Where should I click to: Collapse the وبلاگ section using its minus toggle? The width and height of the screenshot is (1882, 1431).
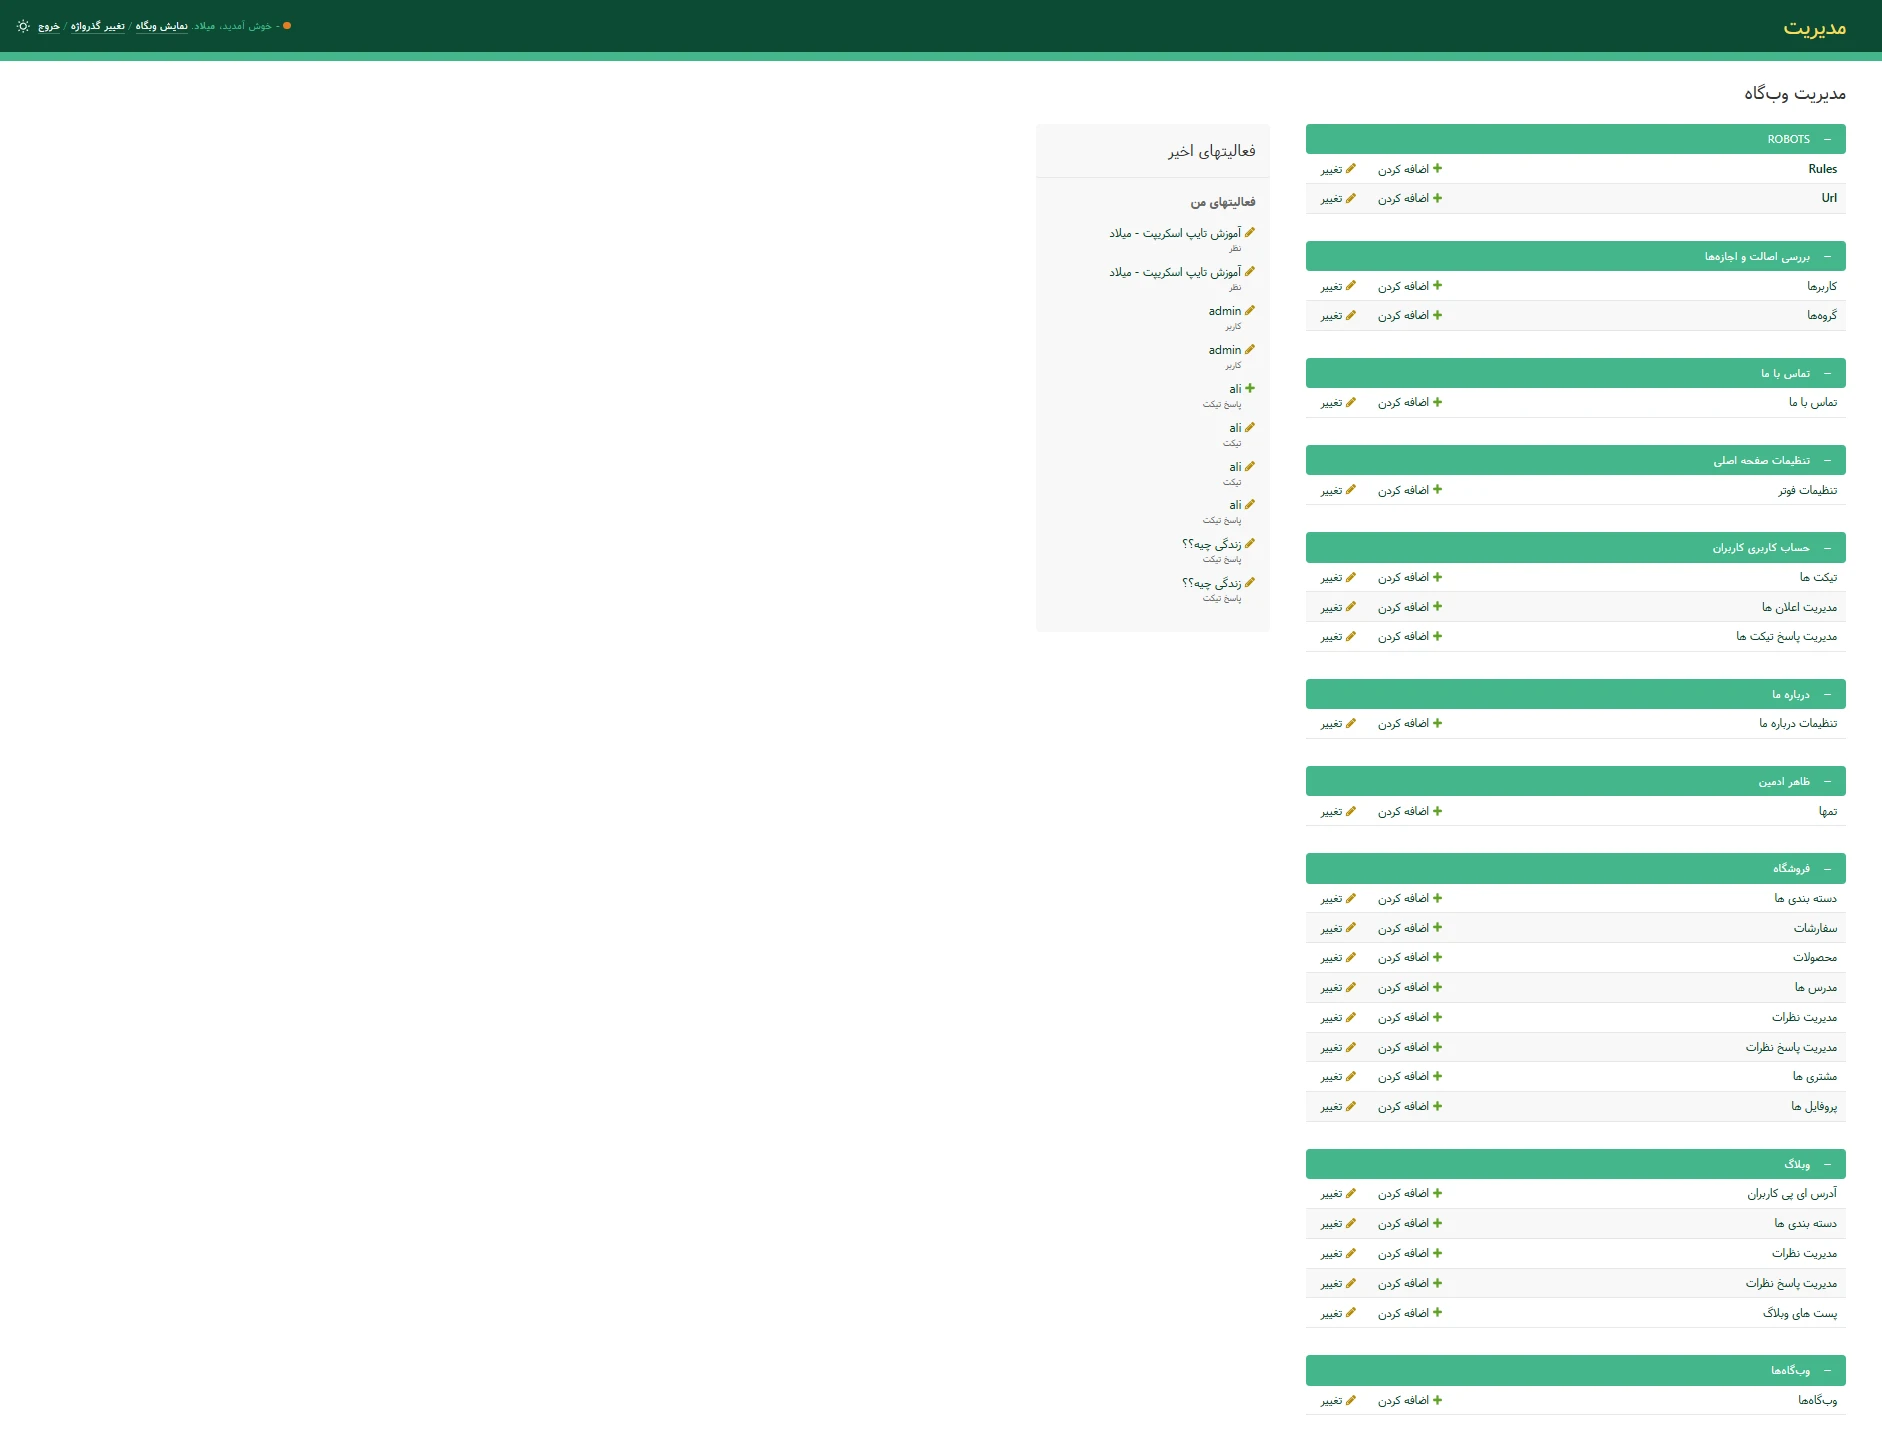click(x=1827, y=1165)
